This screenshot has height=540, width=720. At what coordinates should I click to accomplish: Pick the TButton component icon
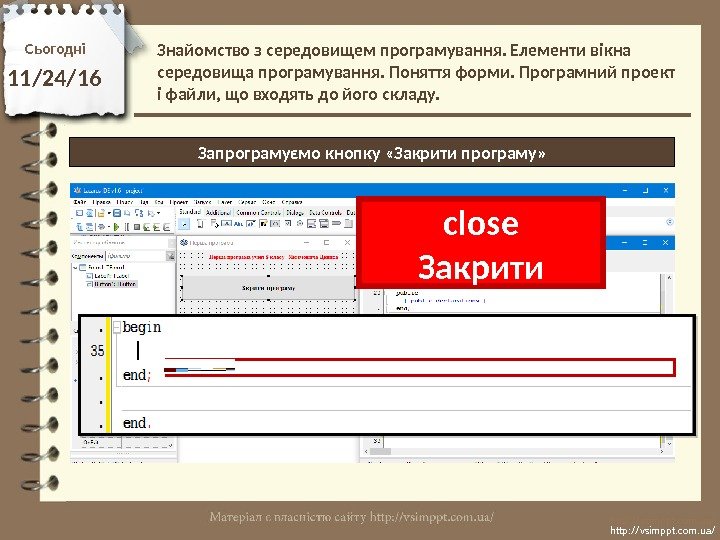tap(226, 224)
